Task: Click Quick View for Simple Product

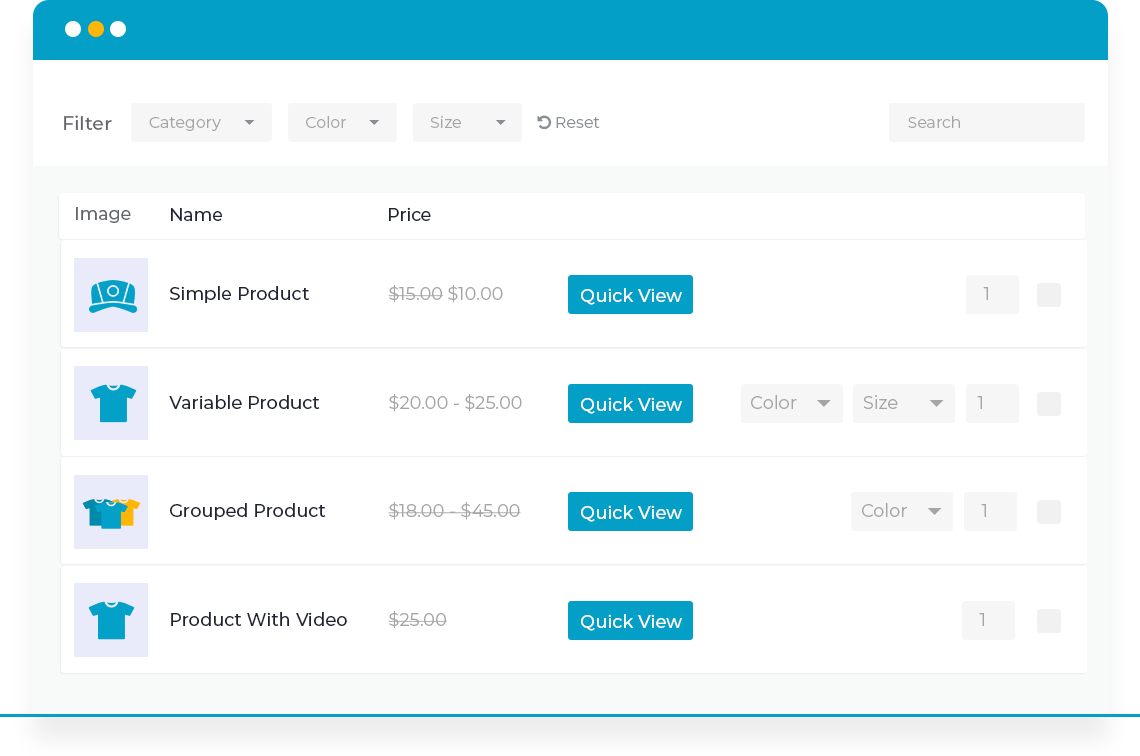Action: (630, 294)
